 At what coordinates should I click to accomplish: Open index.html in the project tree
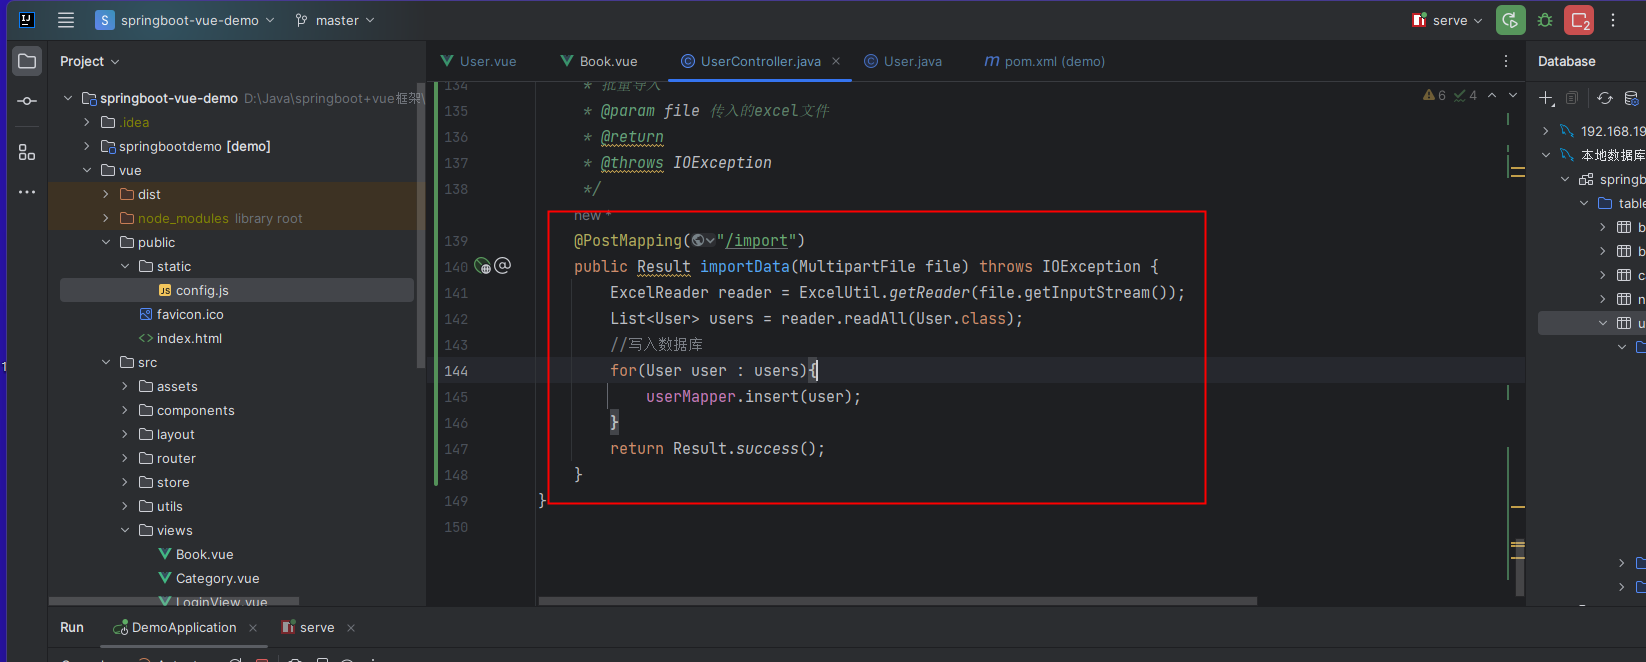click(x=189, y=339)
